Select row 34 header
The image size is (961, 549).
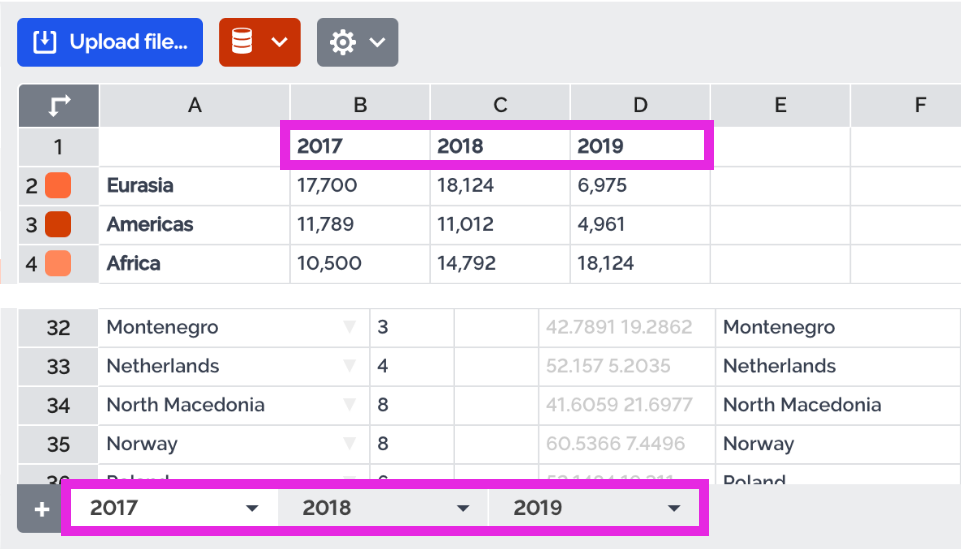point(58,405)
